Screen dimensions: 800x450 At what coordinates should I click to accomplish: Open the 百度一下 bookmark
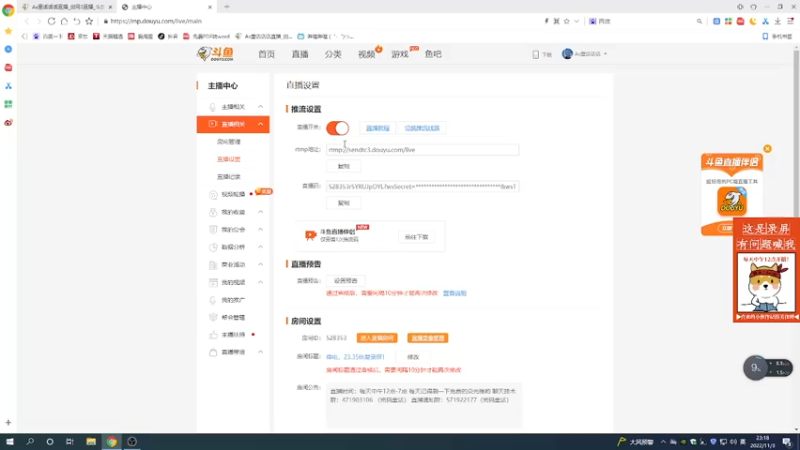[x=47, y=36]
